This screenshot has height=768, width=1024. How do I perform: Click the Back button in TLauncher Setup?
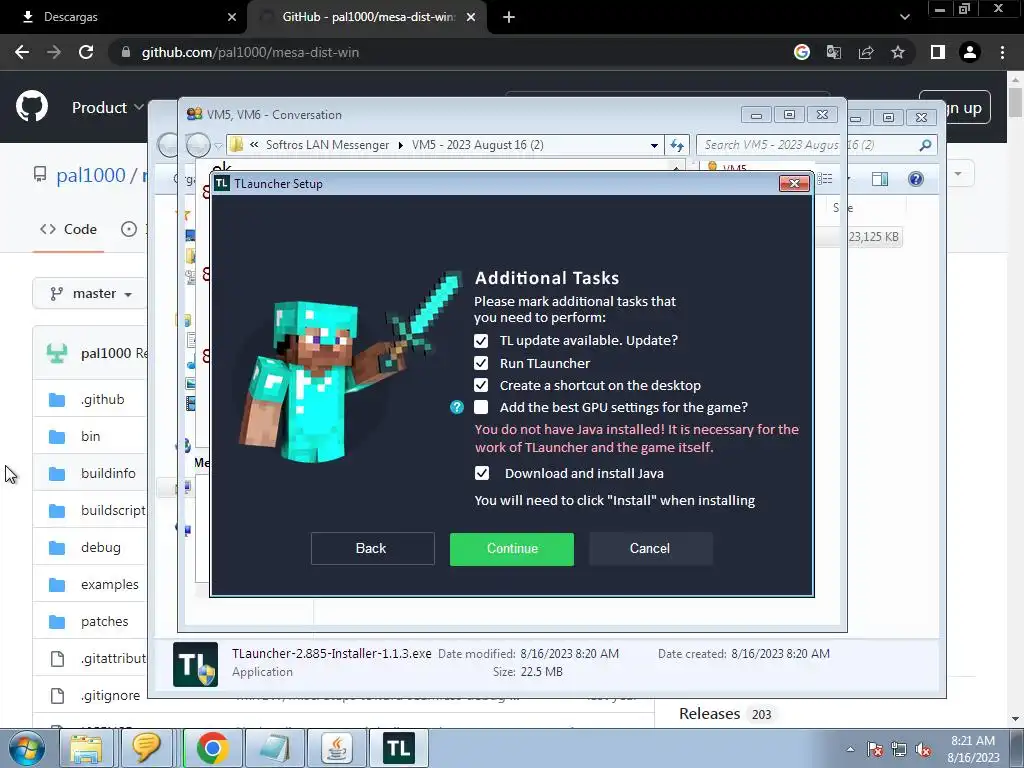pyautogui.click(x=372, y=549)
